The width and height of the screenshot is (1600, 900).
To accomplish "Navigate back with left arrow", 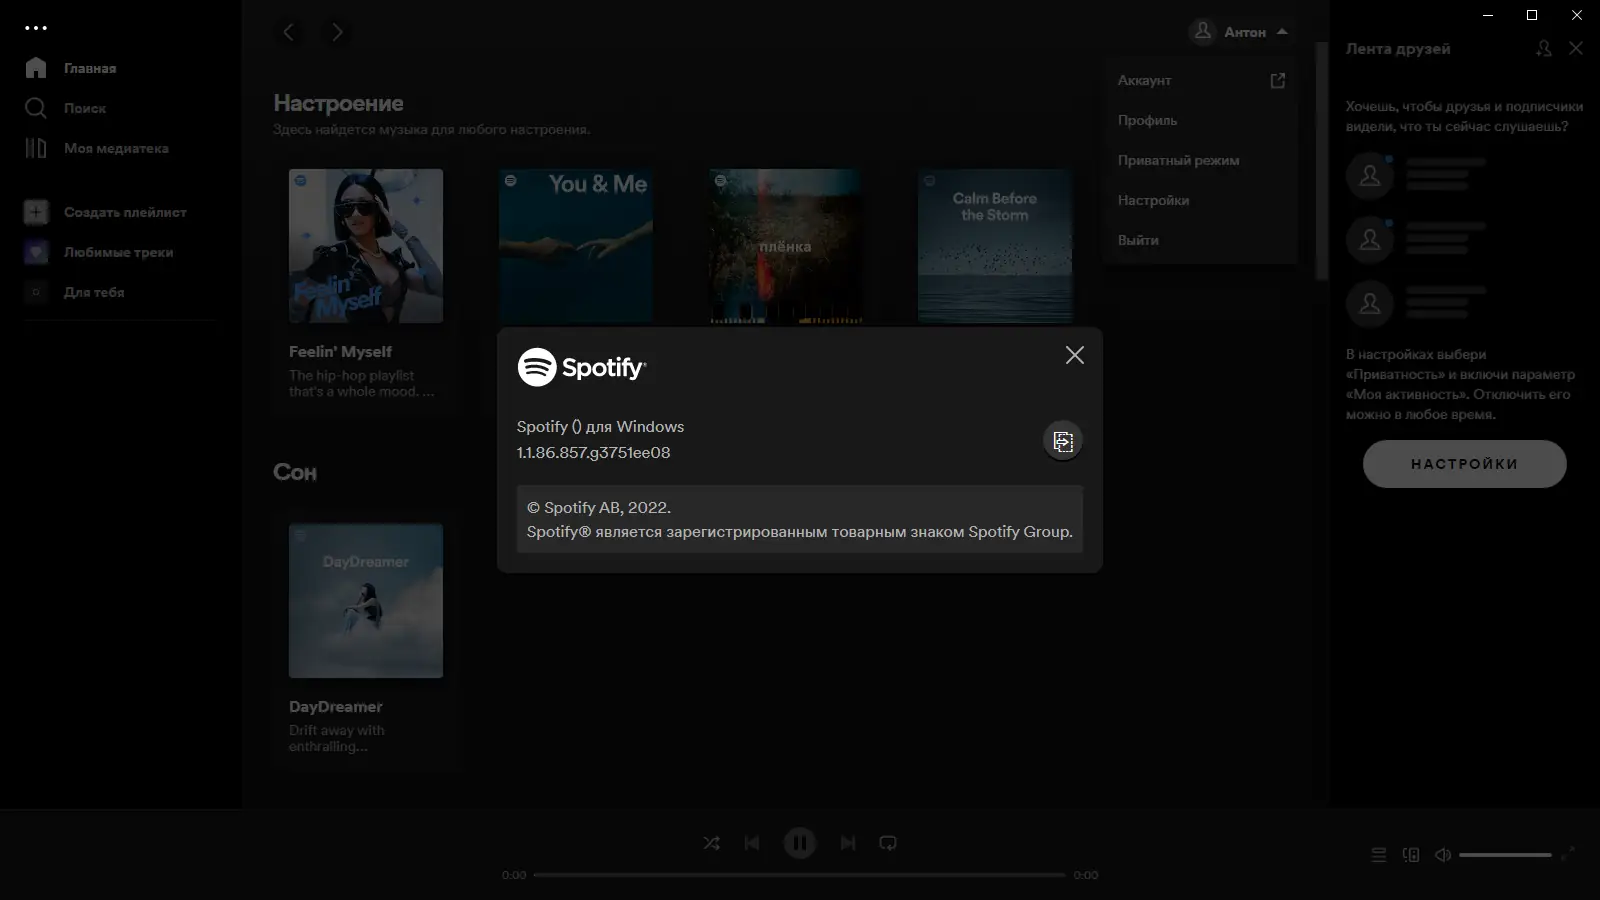I will tap(289, 32).
